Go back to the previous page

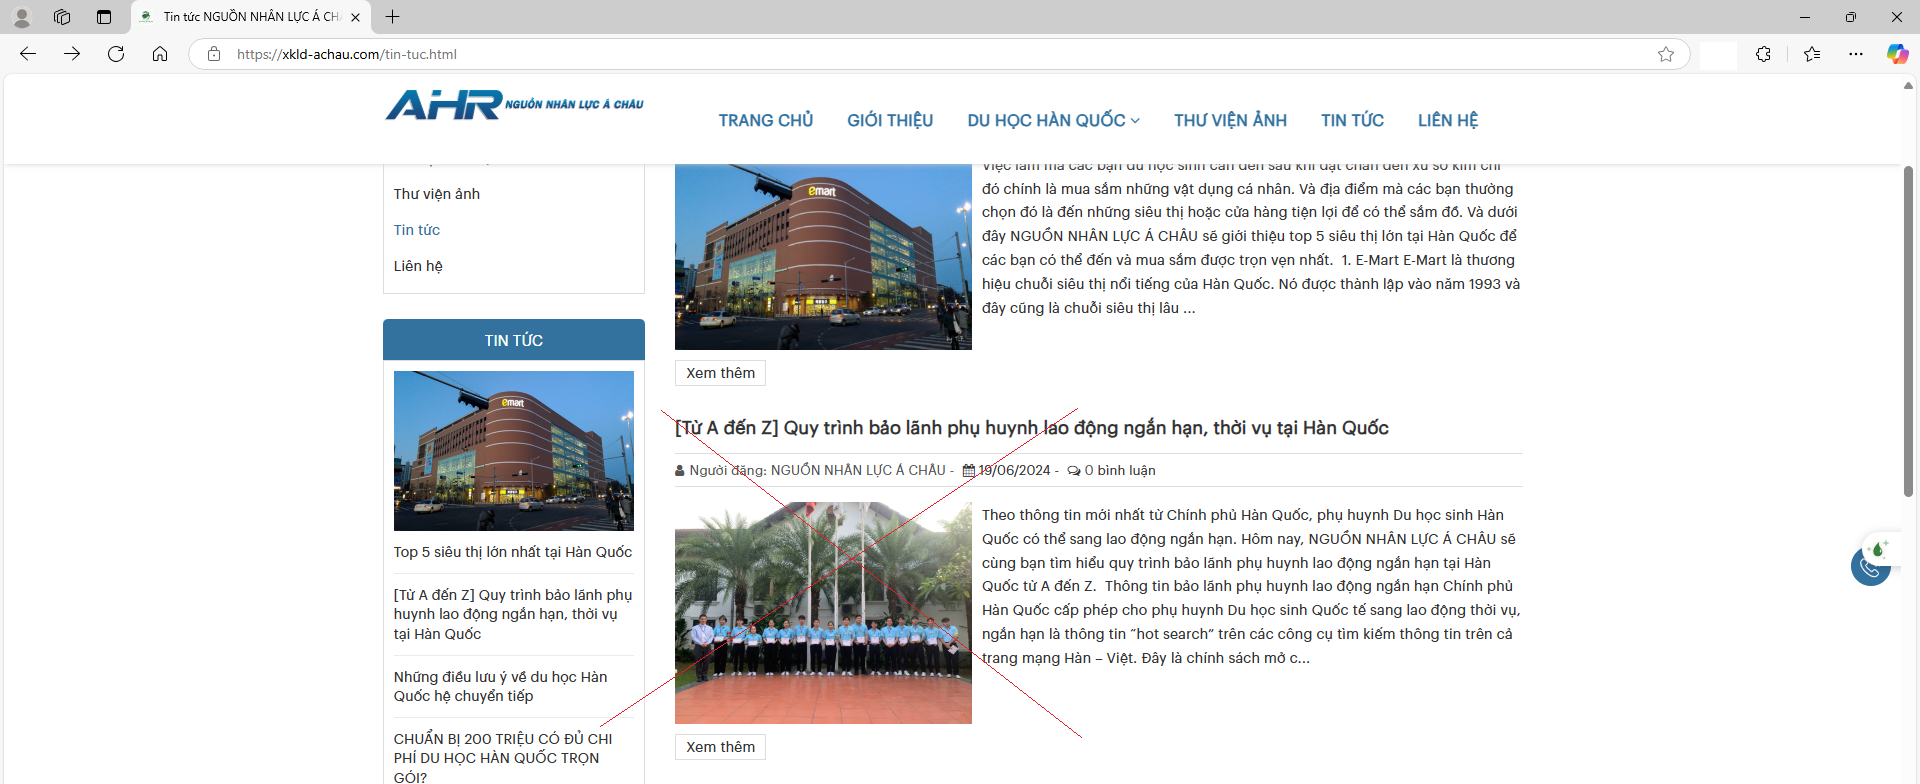(28, 54)
